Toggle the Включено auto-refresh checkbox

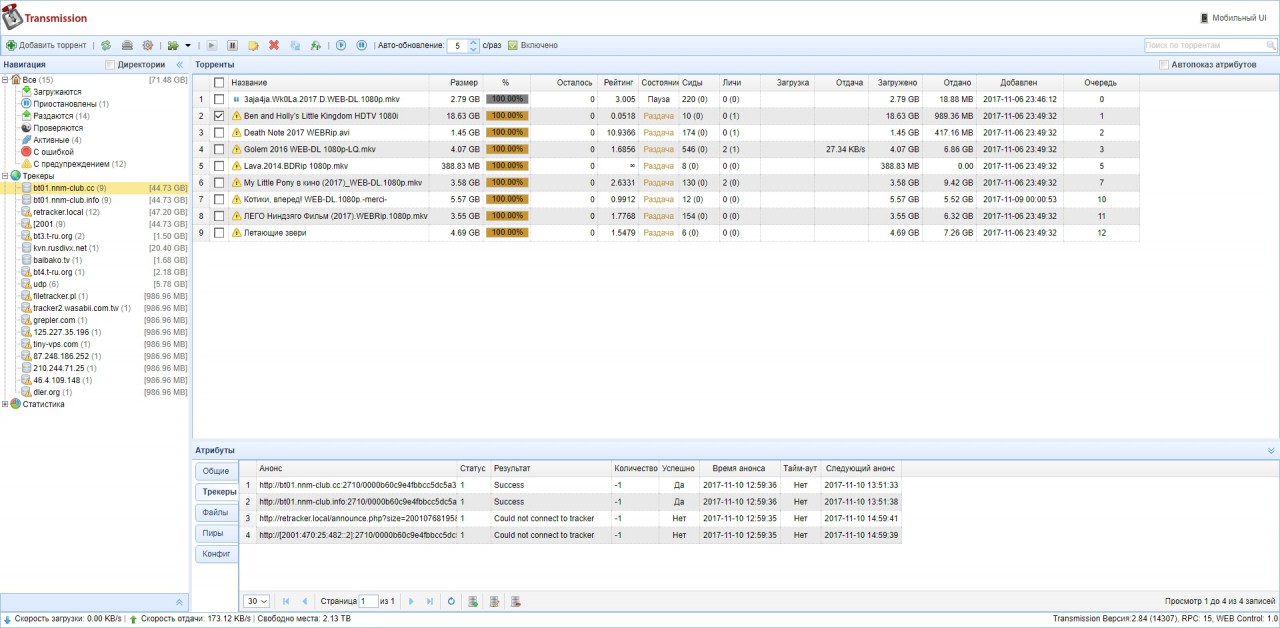513,45
